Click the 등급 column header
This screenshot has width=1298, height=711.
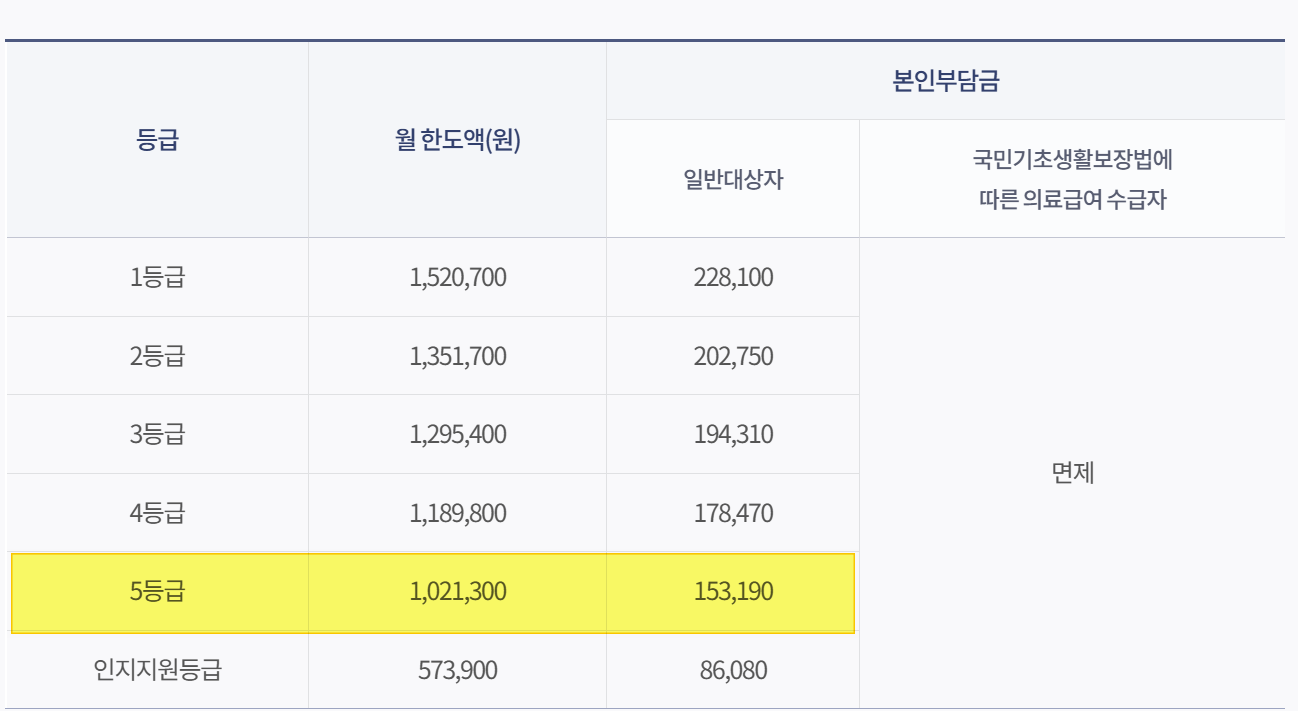tap(156, 138)
